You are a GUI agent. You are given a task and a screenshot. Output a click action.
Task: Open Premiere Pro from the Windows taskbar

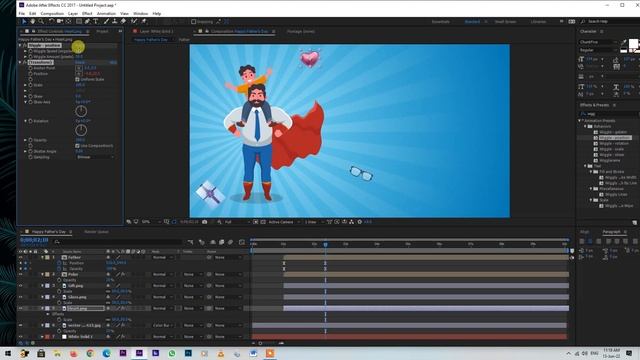[123, 353]
